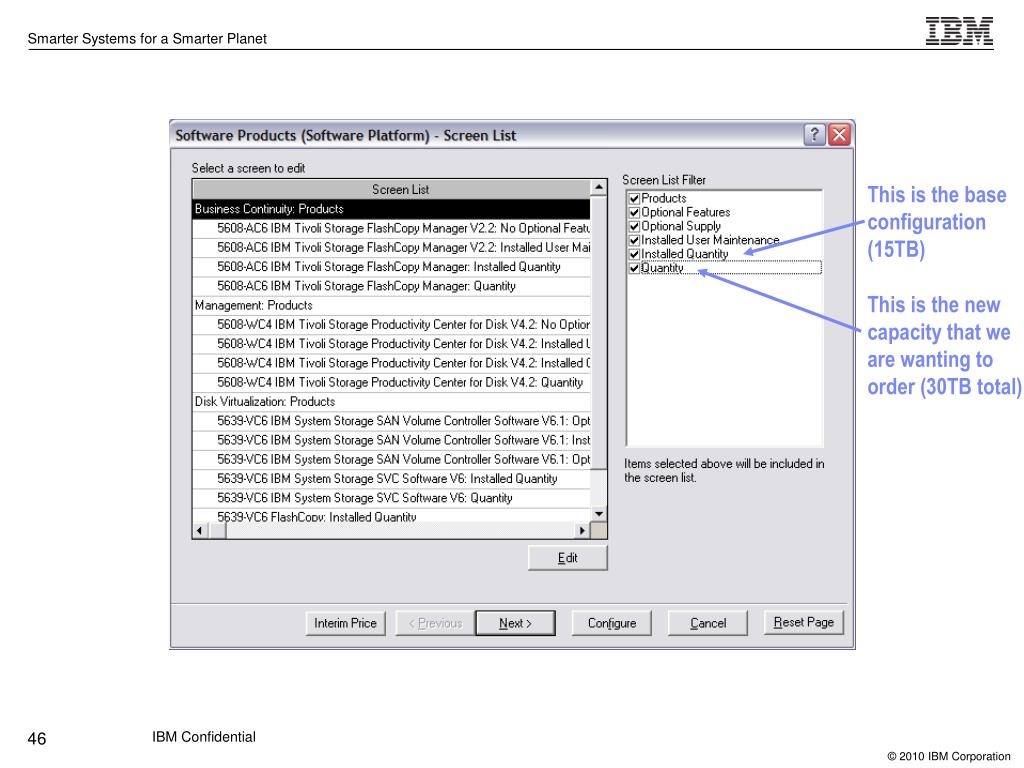Click the Configure button
This screenshot has width=1024, height=768.
(x=612, y=623)
